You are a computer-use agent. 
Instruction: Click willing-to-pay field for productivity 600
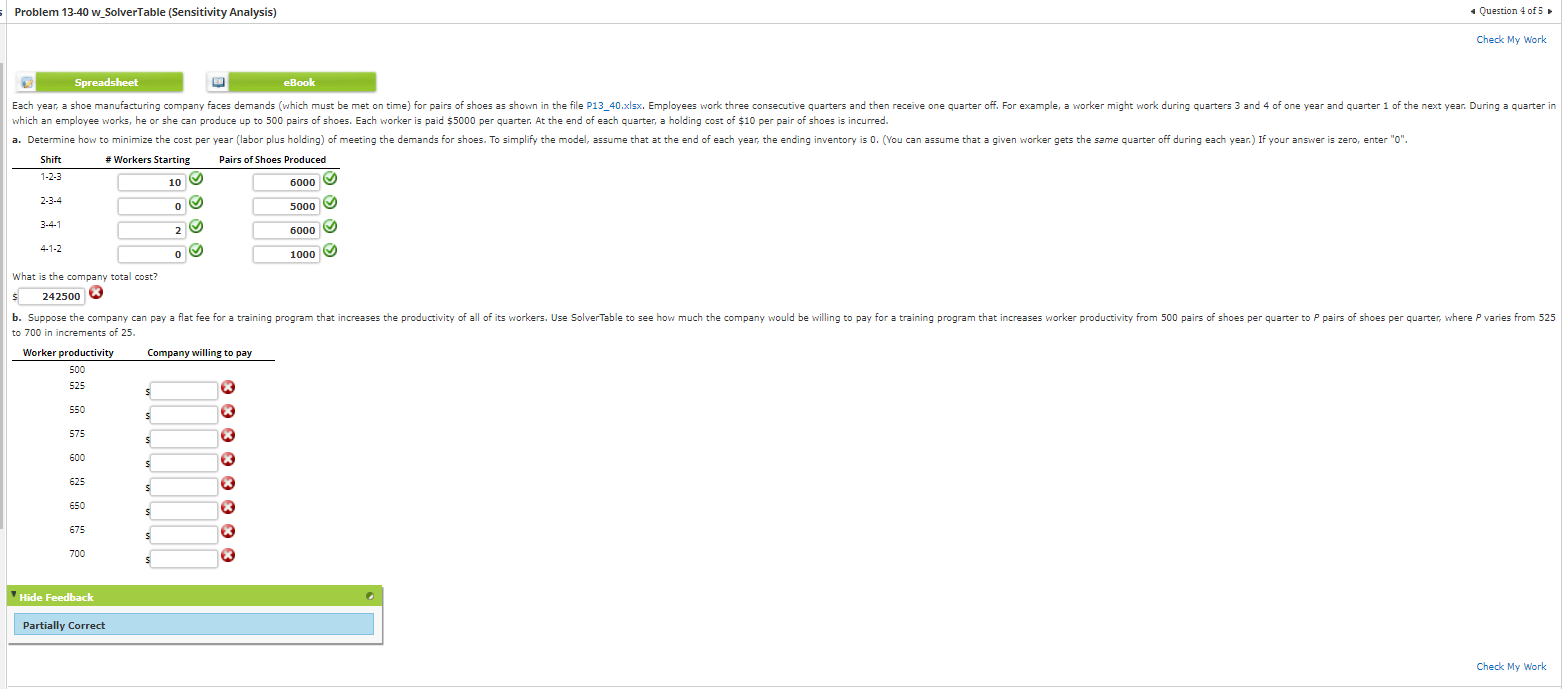pyautogui.click(x=184, y=462)
